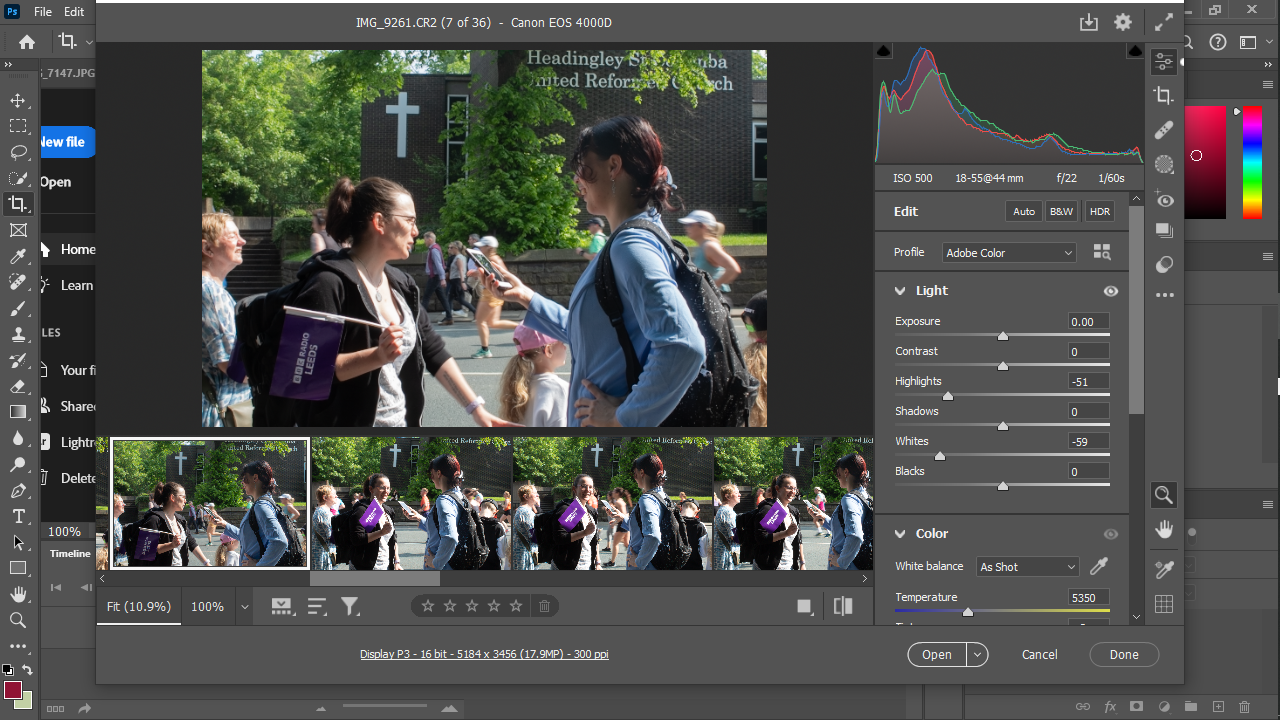
Task: Click the Auto adjustment button
Action: tap(1023, 212)
